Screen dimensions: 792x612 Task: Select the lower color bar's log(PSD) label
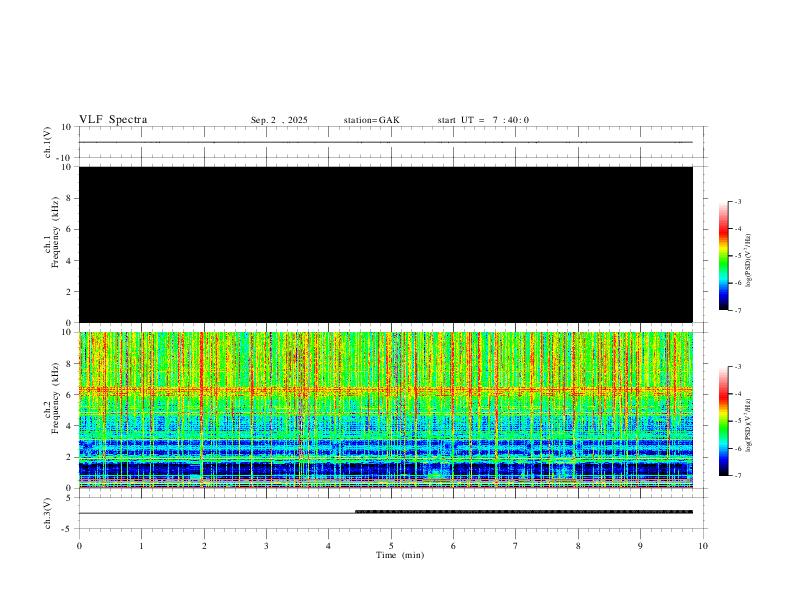748,425
